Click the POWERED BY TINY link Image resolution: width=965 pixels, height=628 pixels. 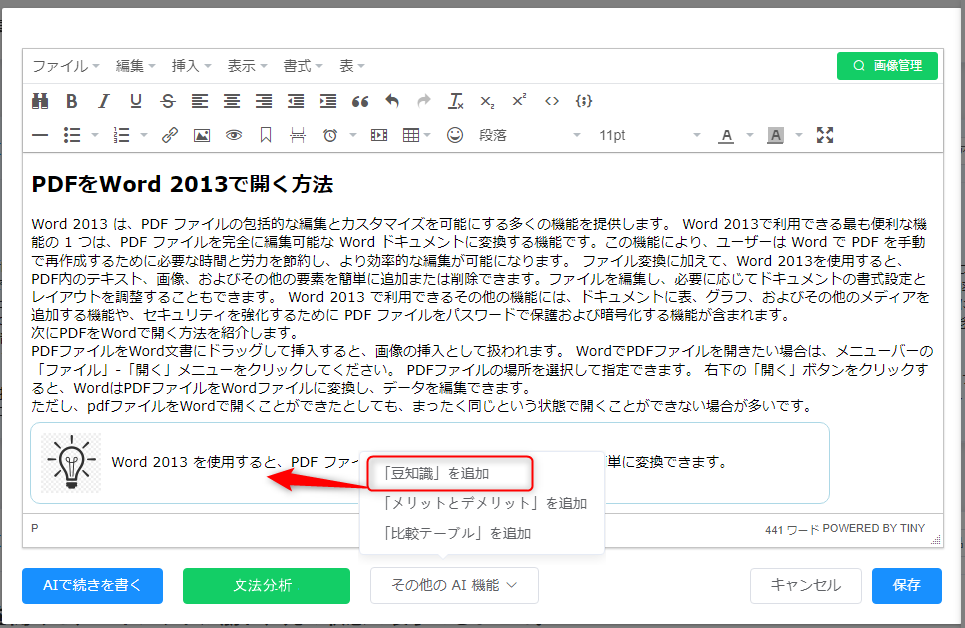pyautogui.click(x=873, y=528)
